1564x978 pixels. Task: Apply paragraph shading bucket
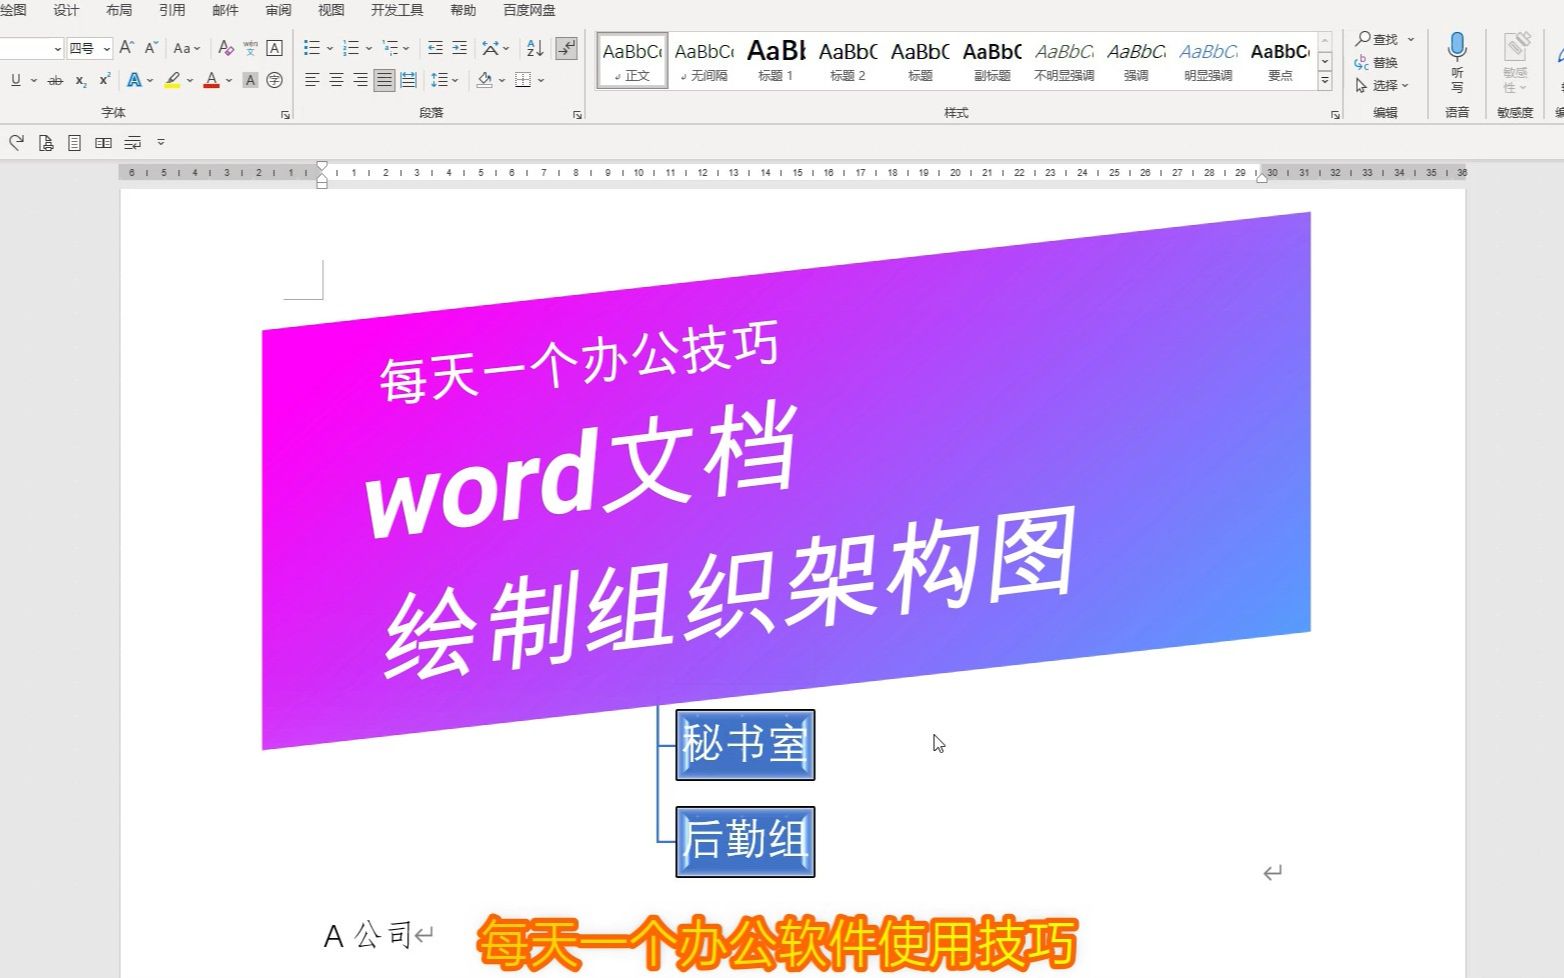click(x=484, y=80)
